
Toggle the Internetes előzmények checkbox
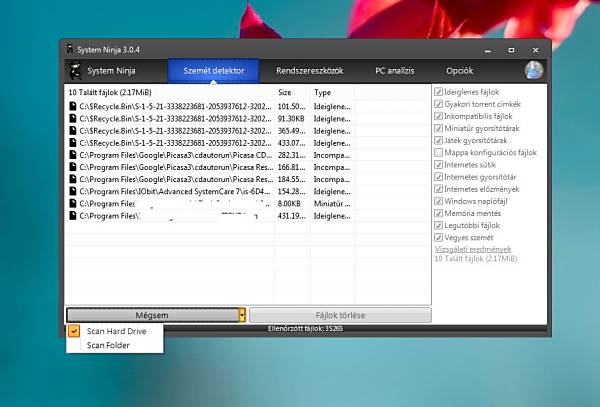(439, 189)
